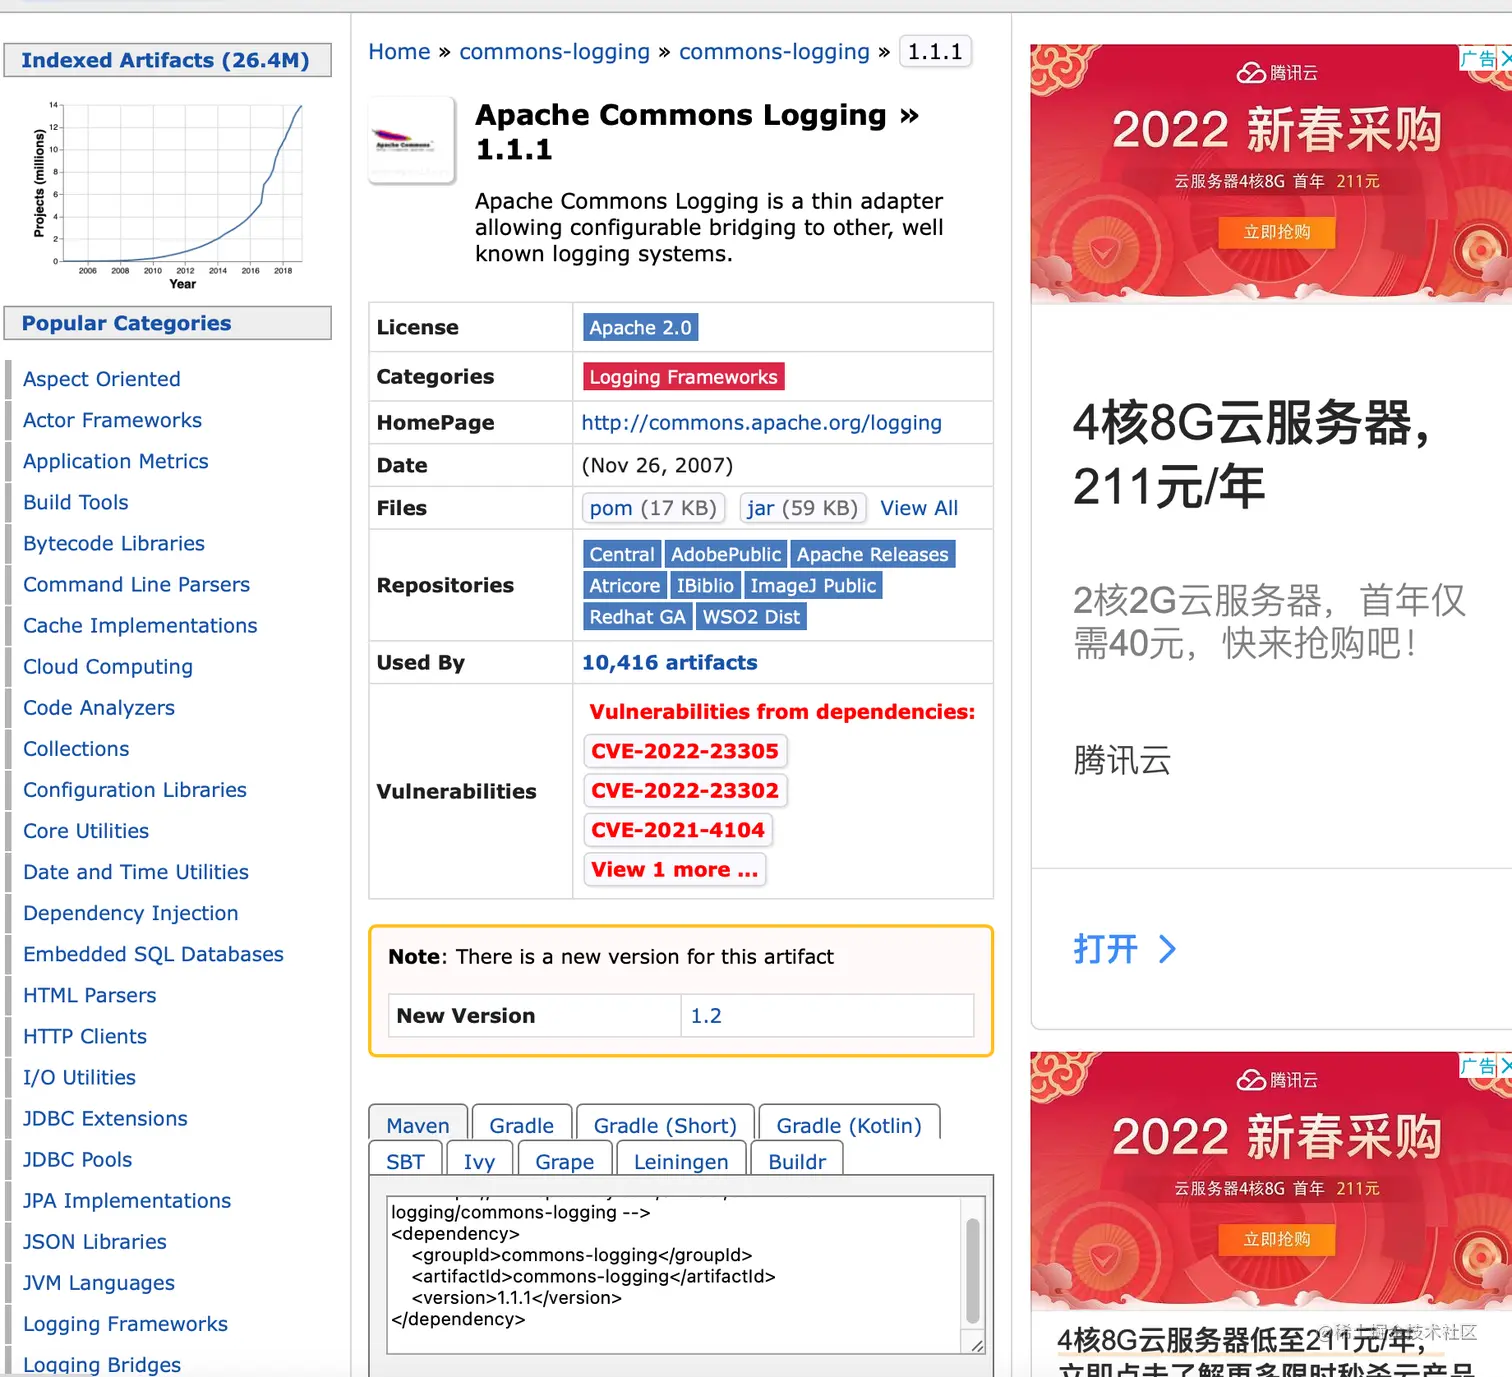Switch to the Ivy tab
Screen dimensions: 1512x1377
[x=479, y=1161]
